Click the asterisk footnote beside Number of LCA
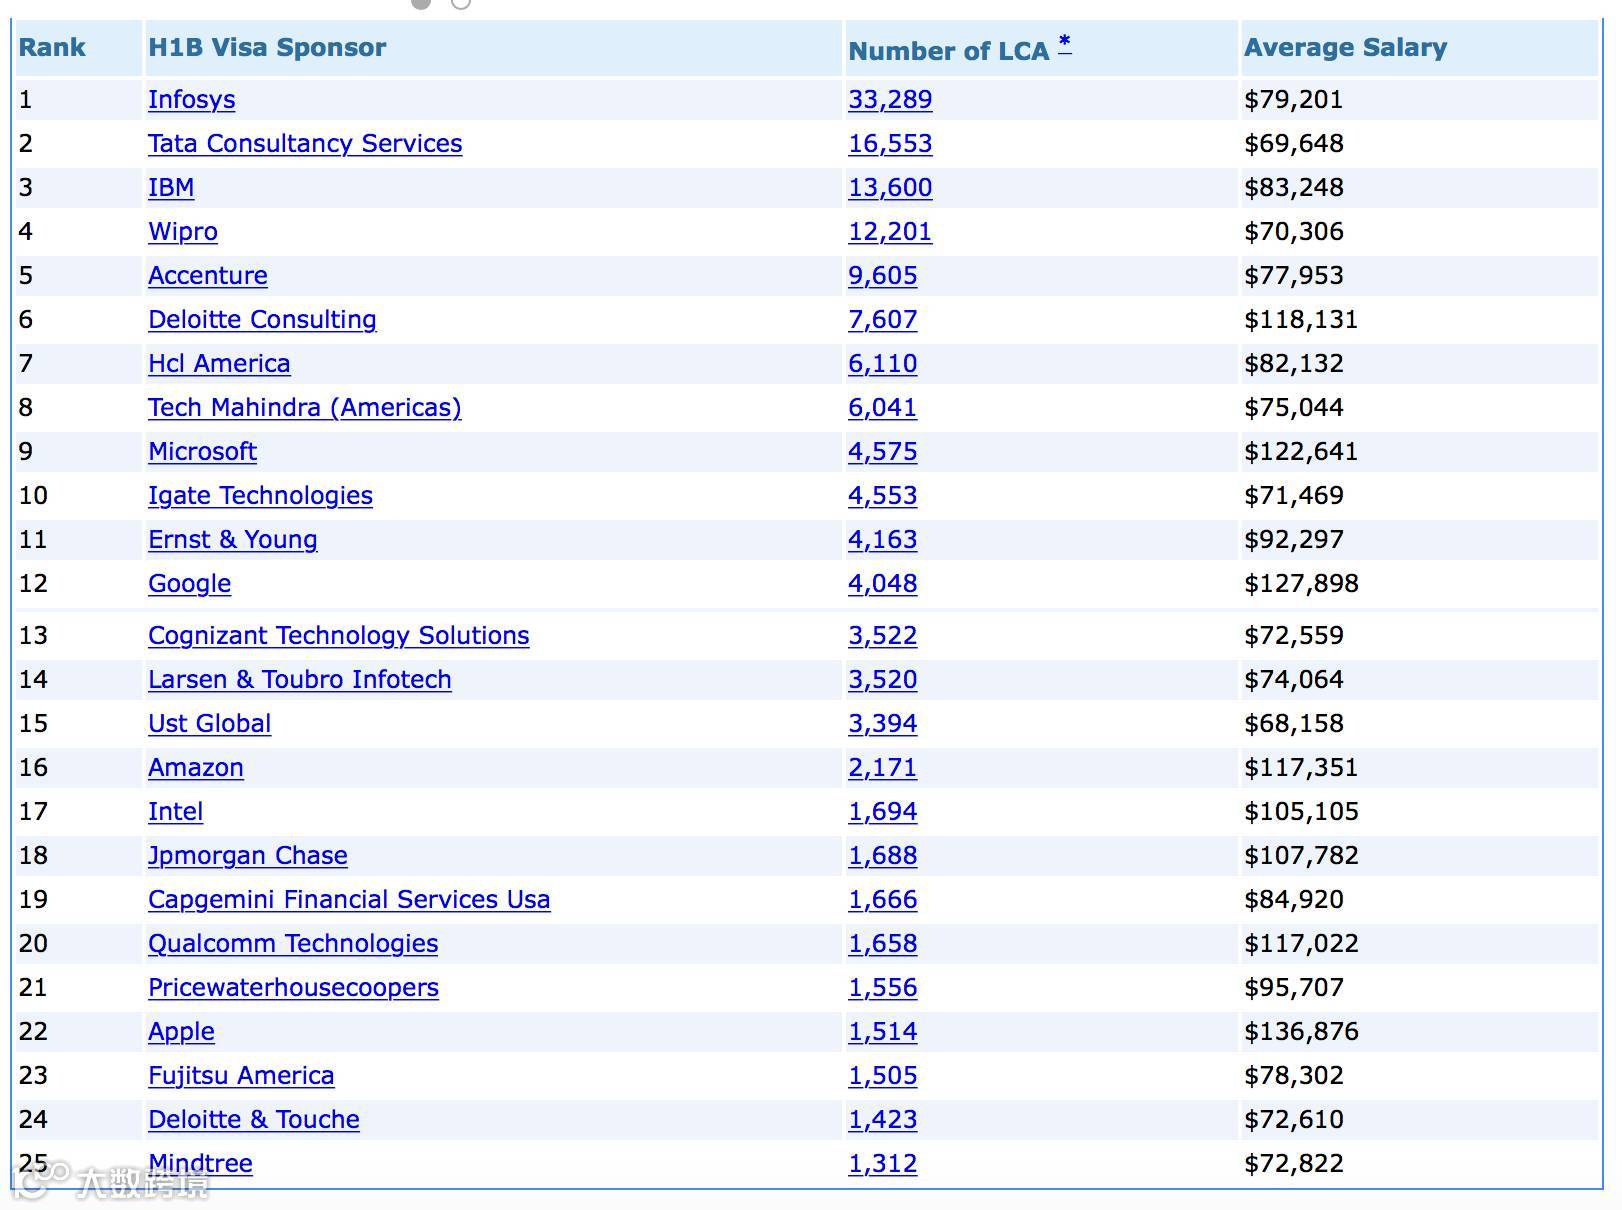Screen dimensions: 1622x1210 (1065, 43)
